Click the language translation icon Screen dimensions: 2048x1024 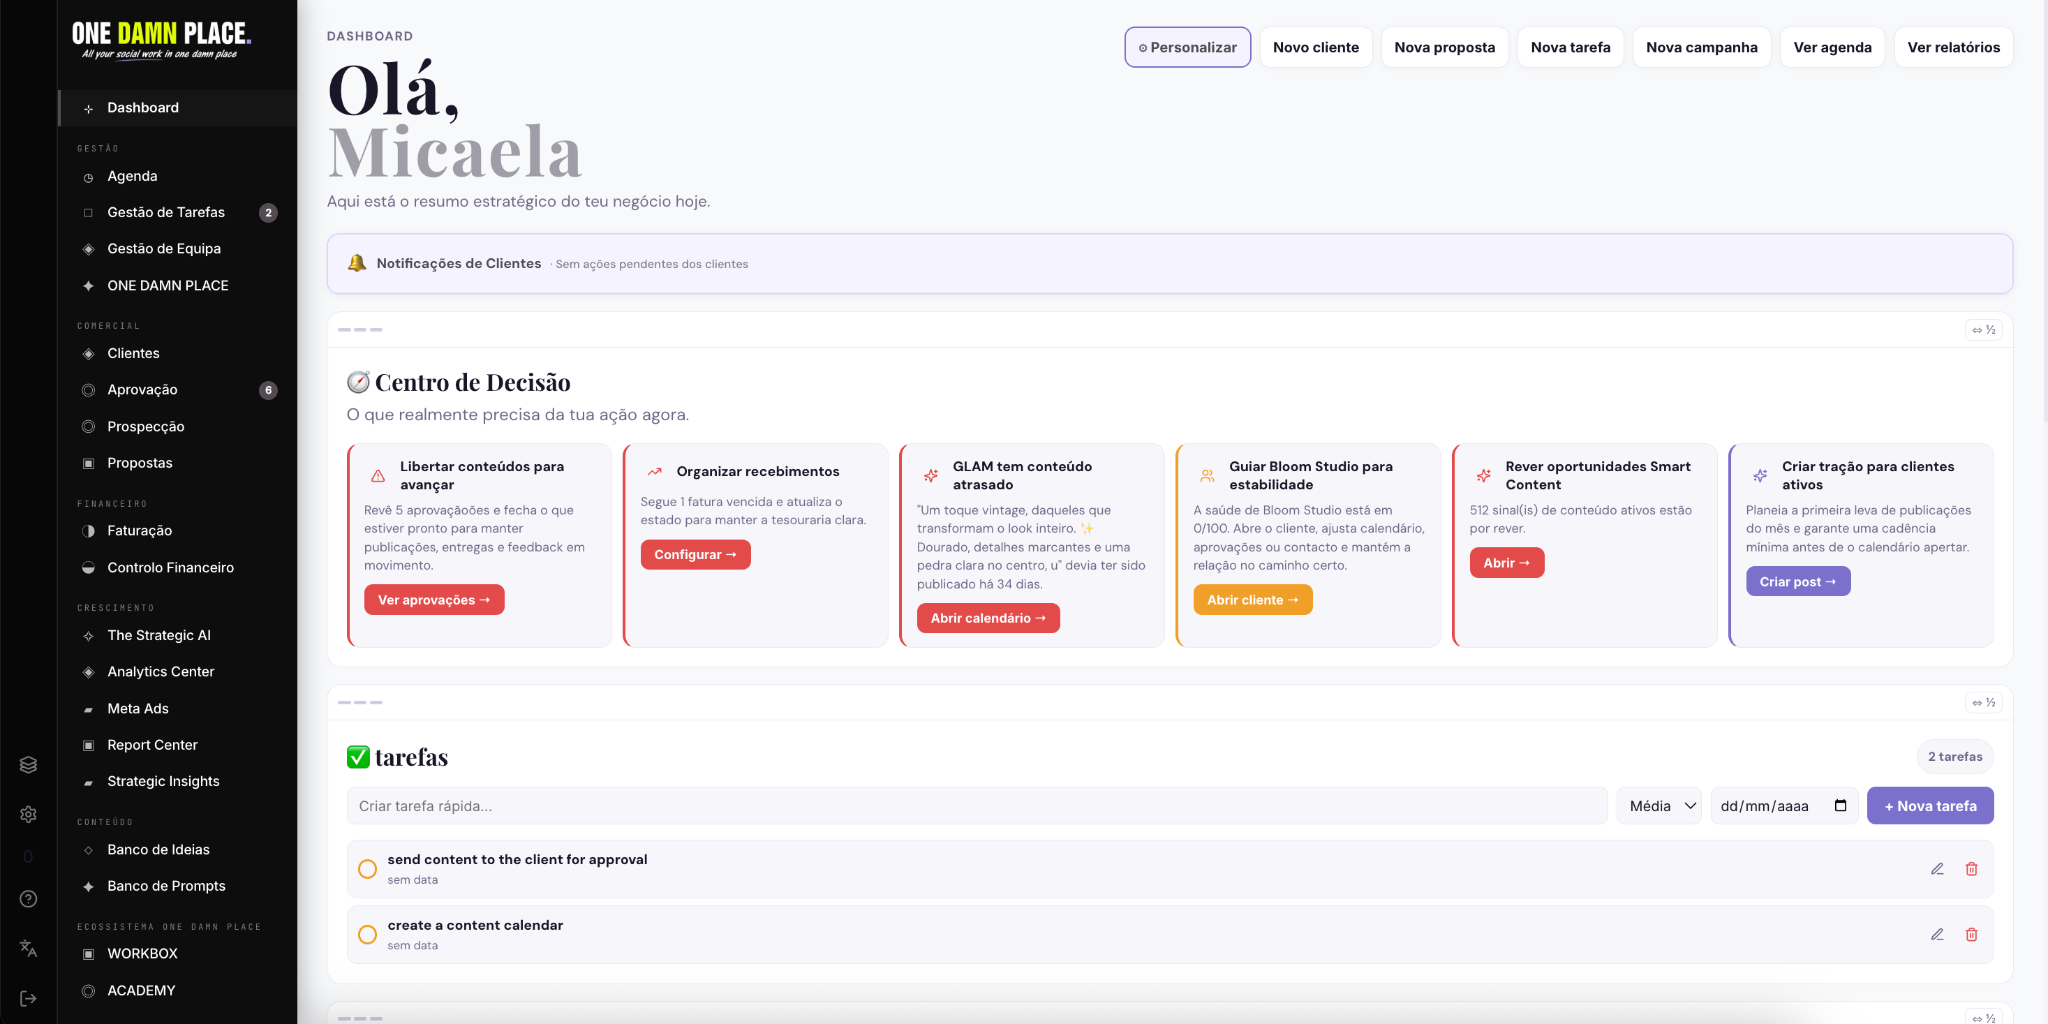28,948
